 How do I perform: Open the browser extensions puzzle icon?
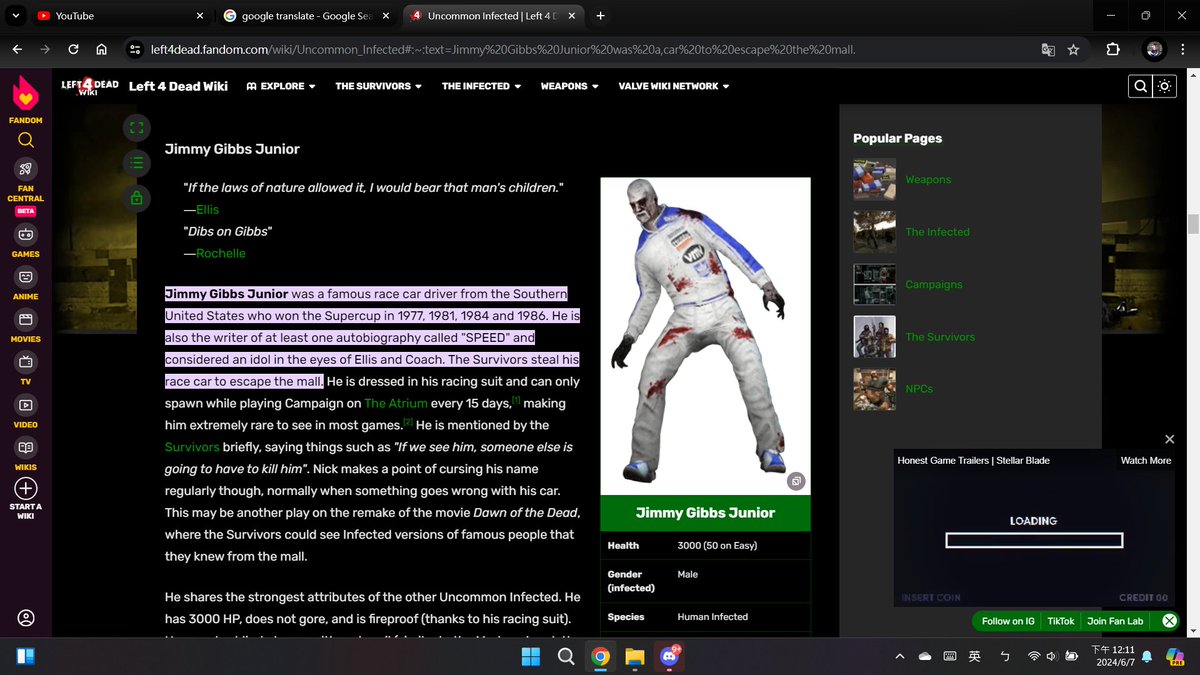pos(1113,50)
